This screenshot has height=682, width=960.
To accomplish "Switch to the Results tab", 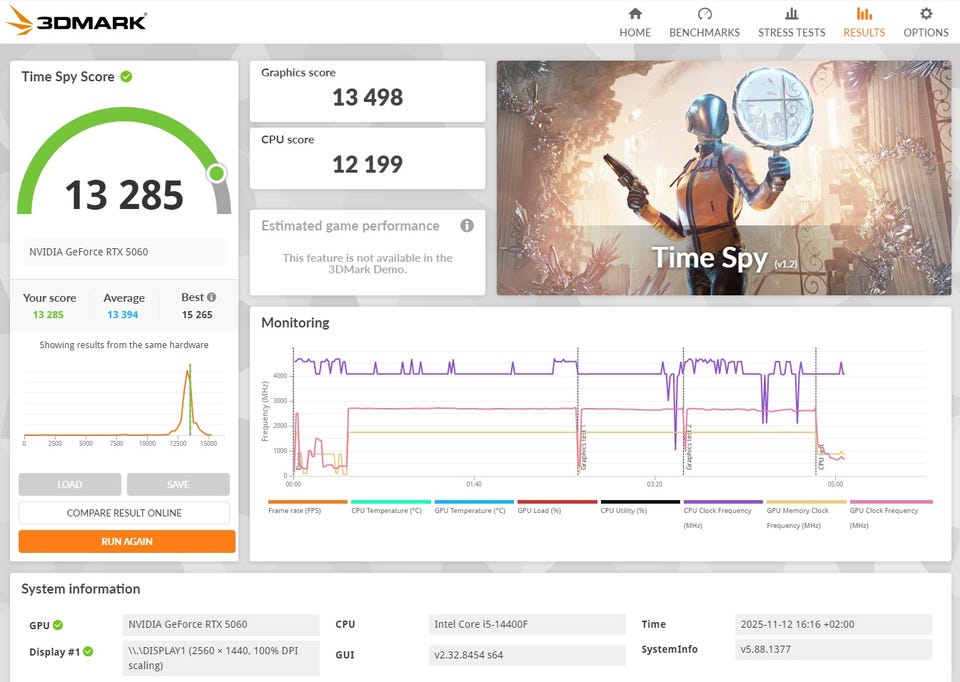I will click(864, 21).
